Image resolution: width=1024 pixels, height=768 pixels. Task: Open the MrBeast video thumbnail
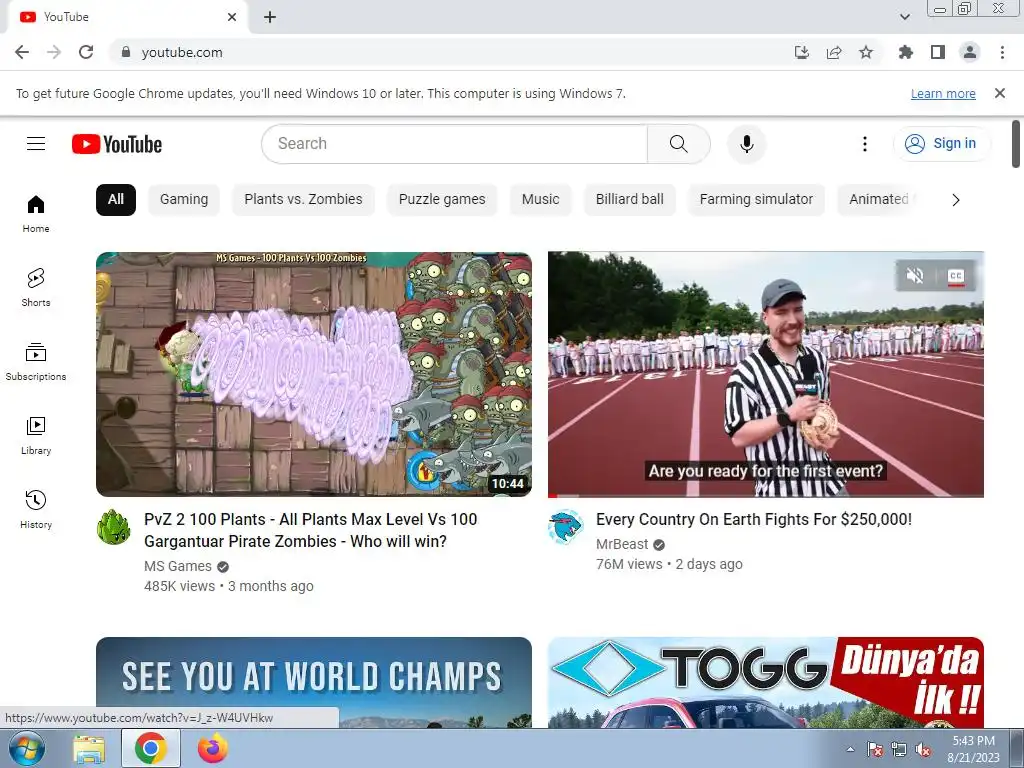click(765, 374)
